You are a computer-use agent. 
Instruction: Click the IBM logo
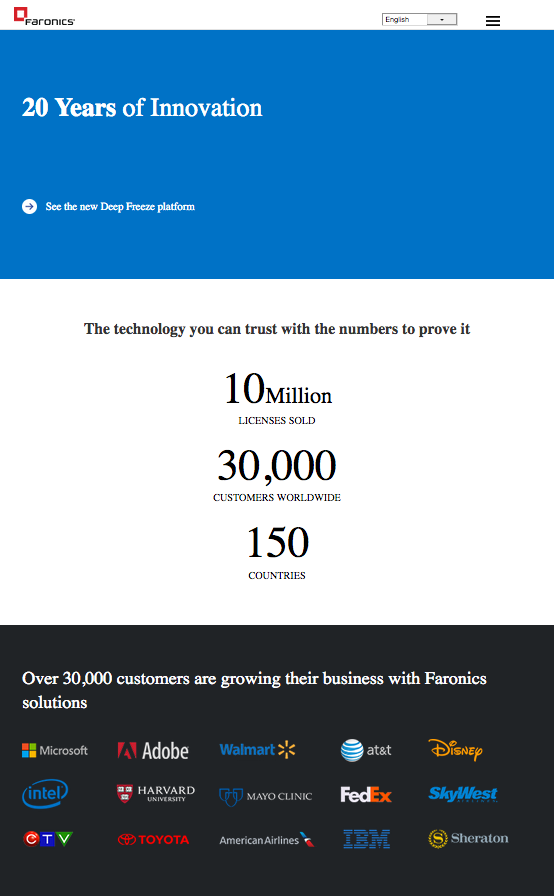367,839
